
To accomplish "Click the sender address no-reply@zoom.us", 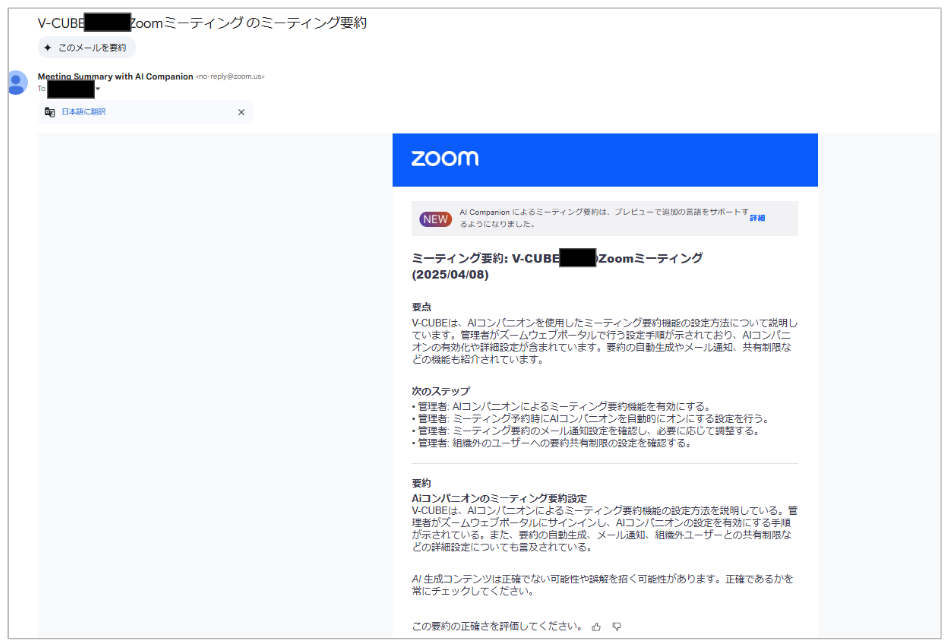I will click(230, 76).
